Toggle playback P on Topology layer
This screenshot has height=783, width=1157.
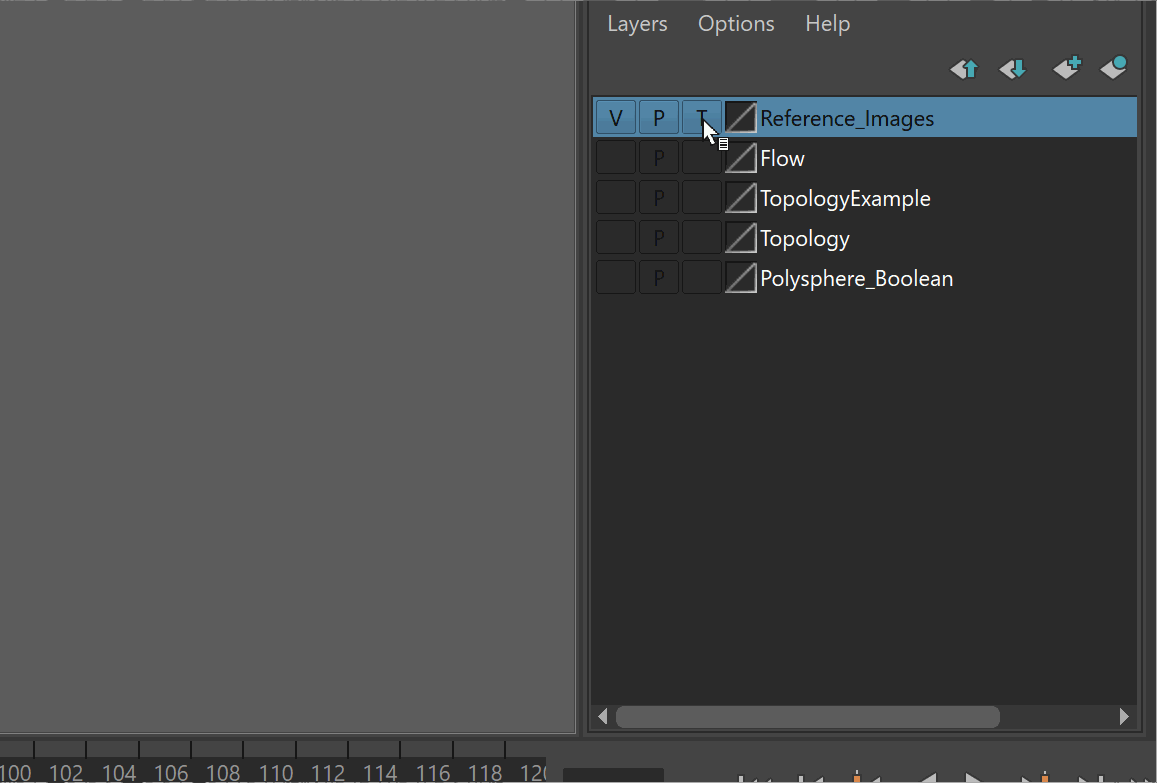(x=659, y=238)
